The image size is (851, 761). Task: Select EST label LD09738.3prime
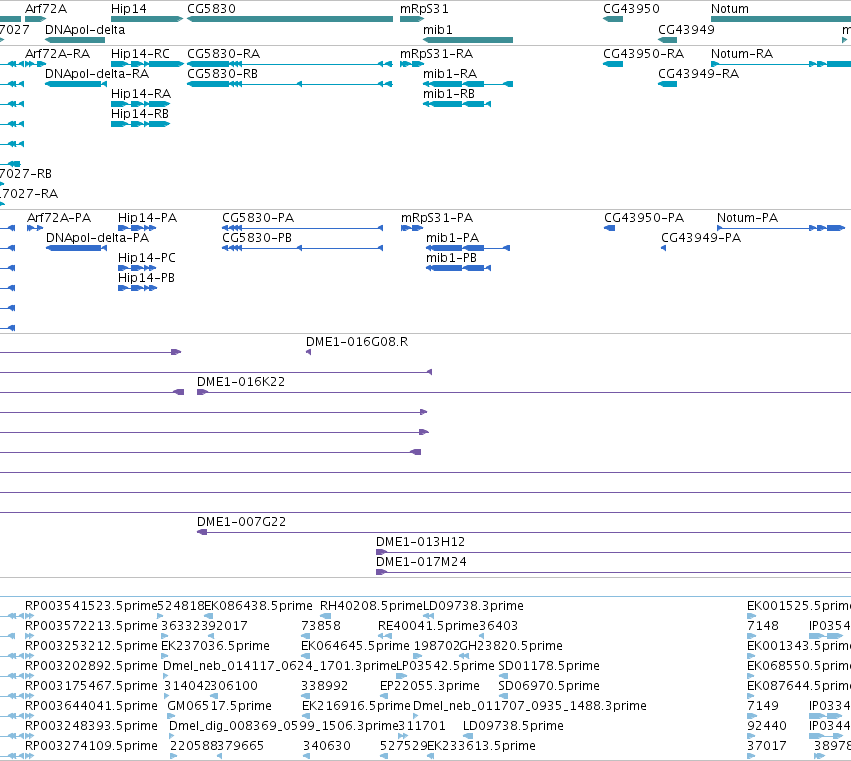point(473,605)
